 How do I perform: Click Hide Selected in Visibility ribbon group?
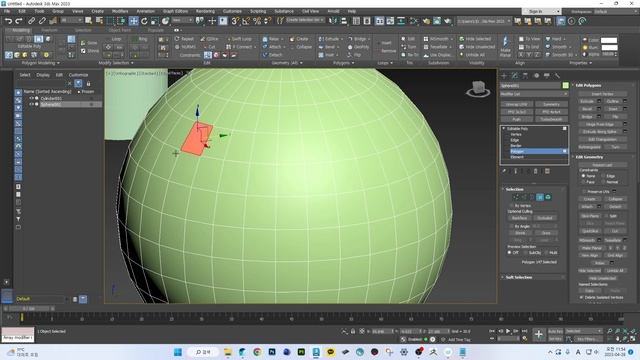click(x=475, y=39)
